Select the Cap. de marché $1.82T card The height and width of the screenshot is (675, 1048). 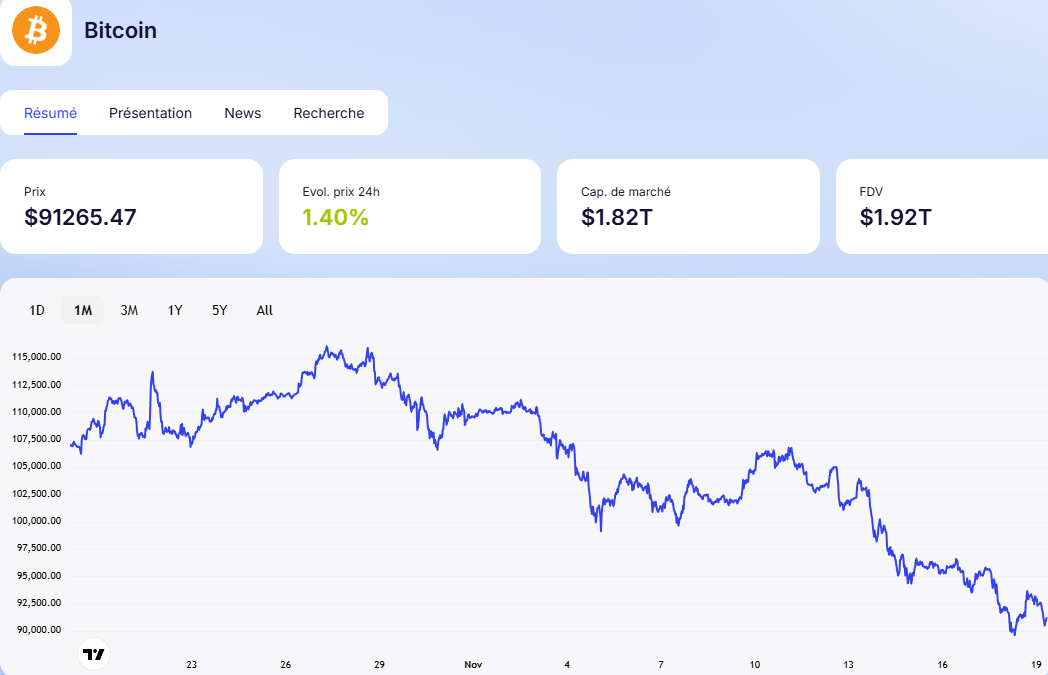click(687, 206)
